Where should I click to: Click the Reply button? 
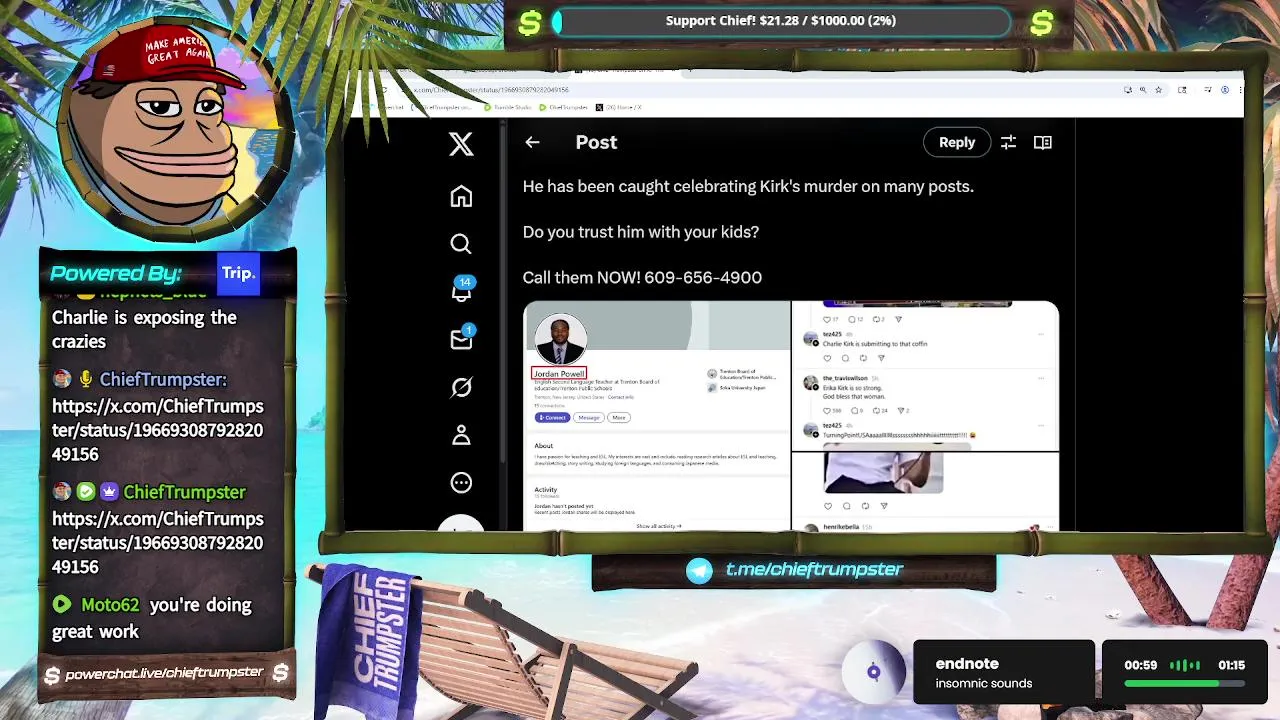coord(957,142)
